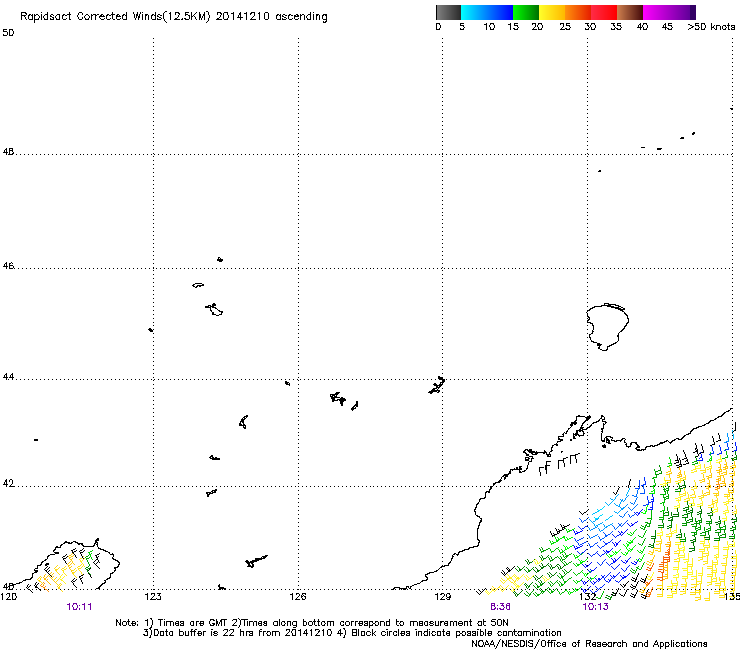Click the cyan-blue 5-15 knots legend segment
The image size is (740, 650).
click(487, 12)
